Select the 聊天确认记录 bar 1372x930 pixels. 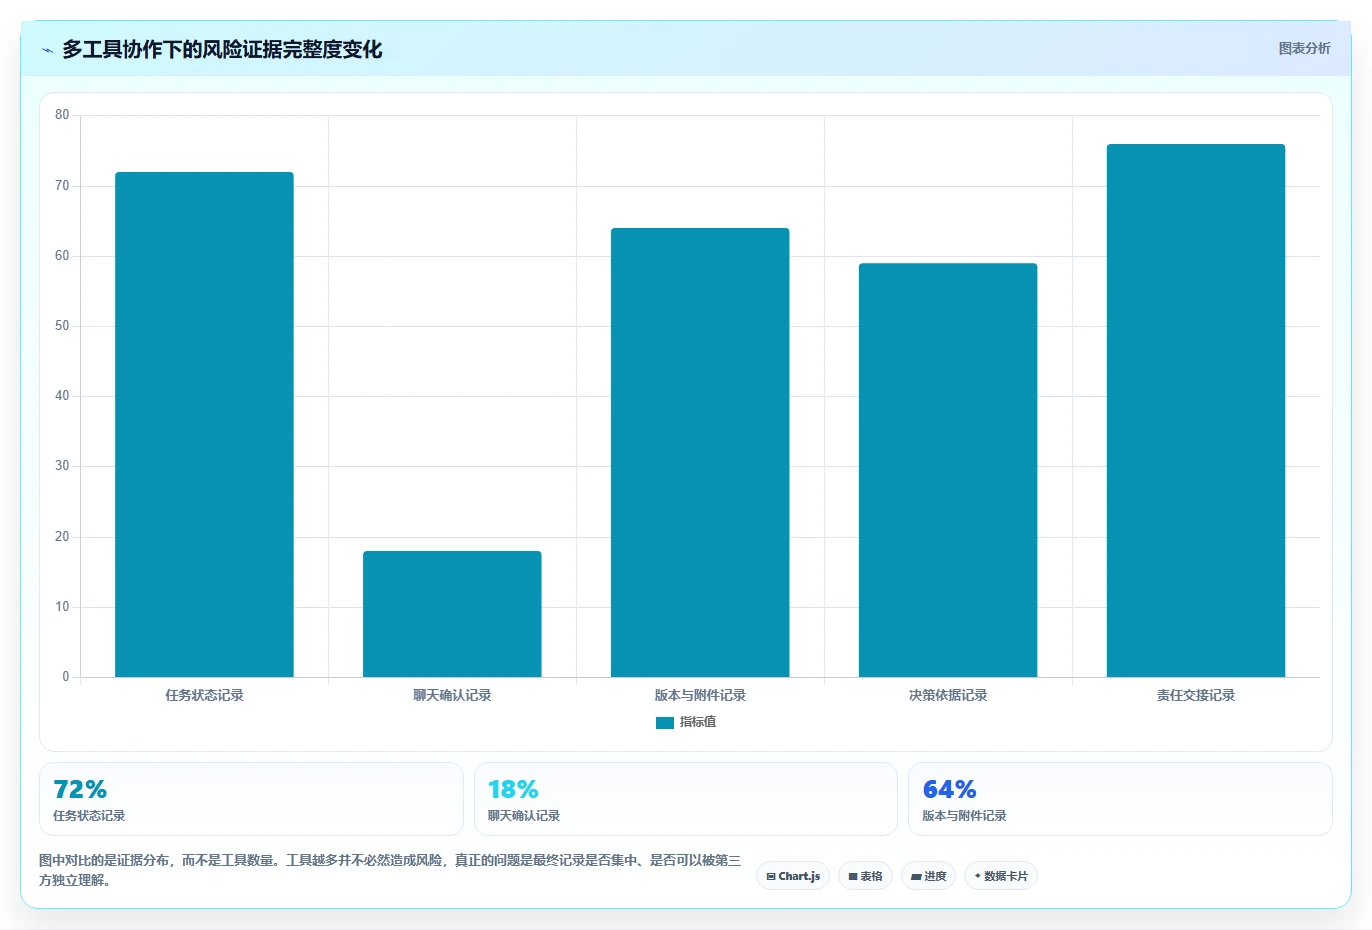point(452,614)
